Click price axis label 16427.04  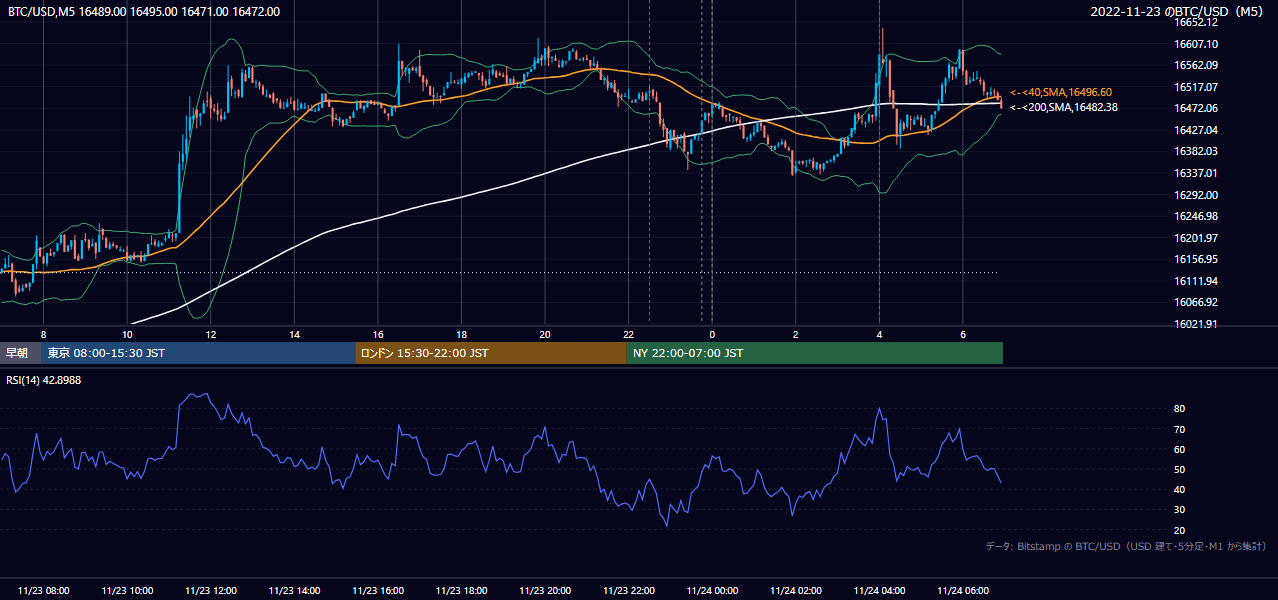1195,130
